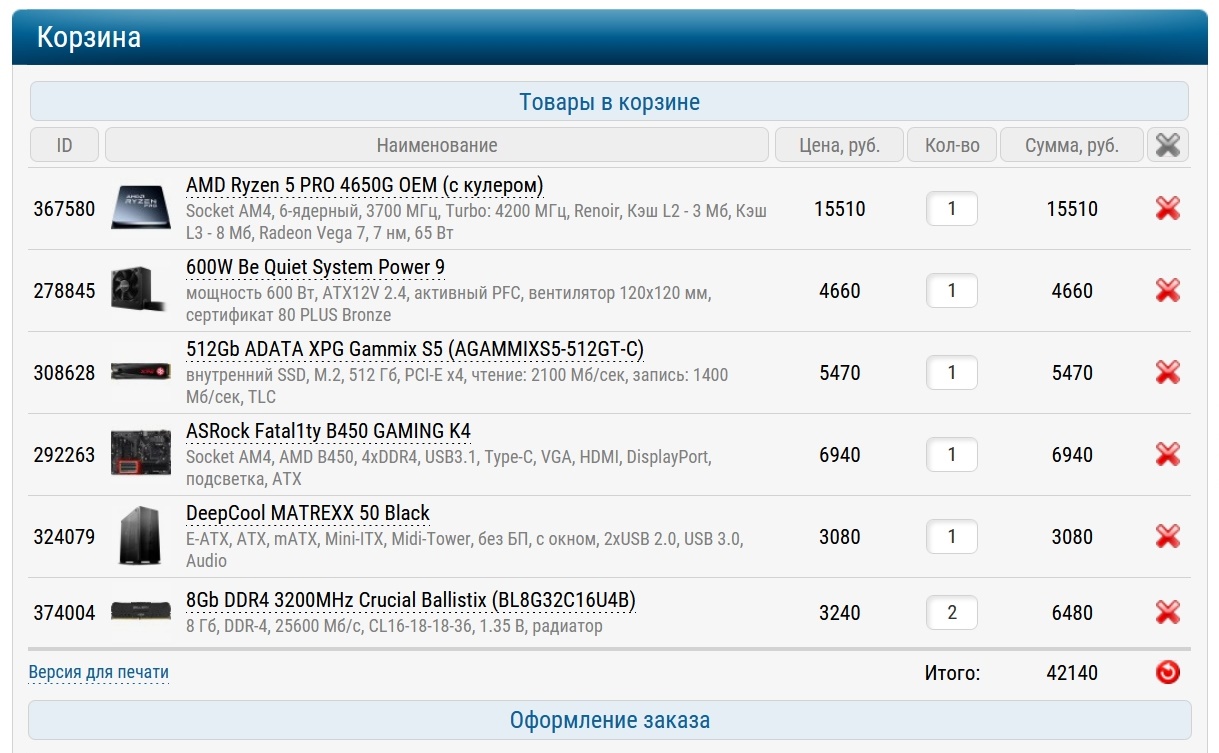Click unit price 3240 for Crucial RAM
The height and width of the screenshot is (753, 1219).
coord(840,612)
